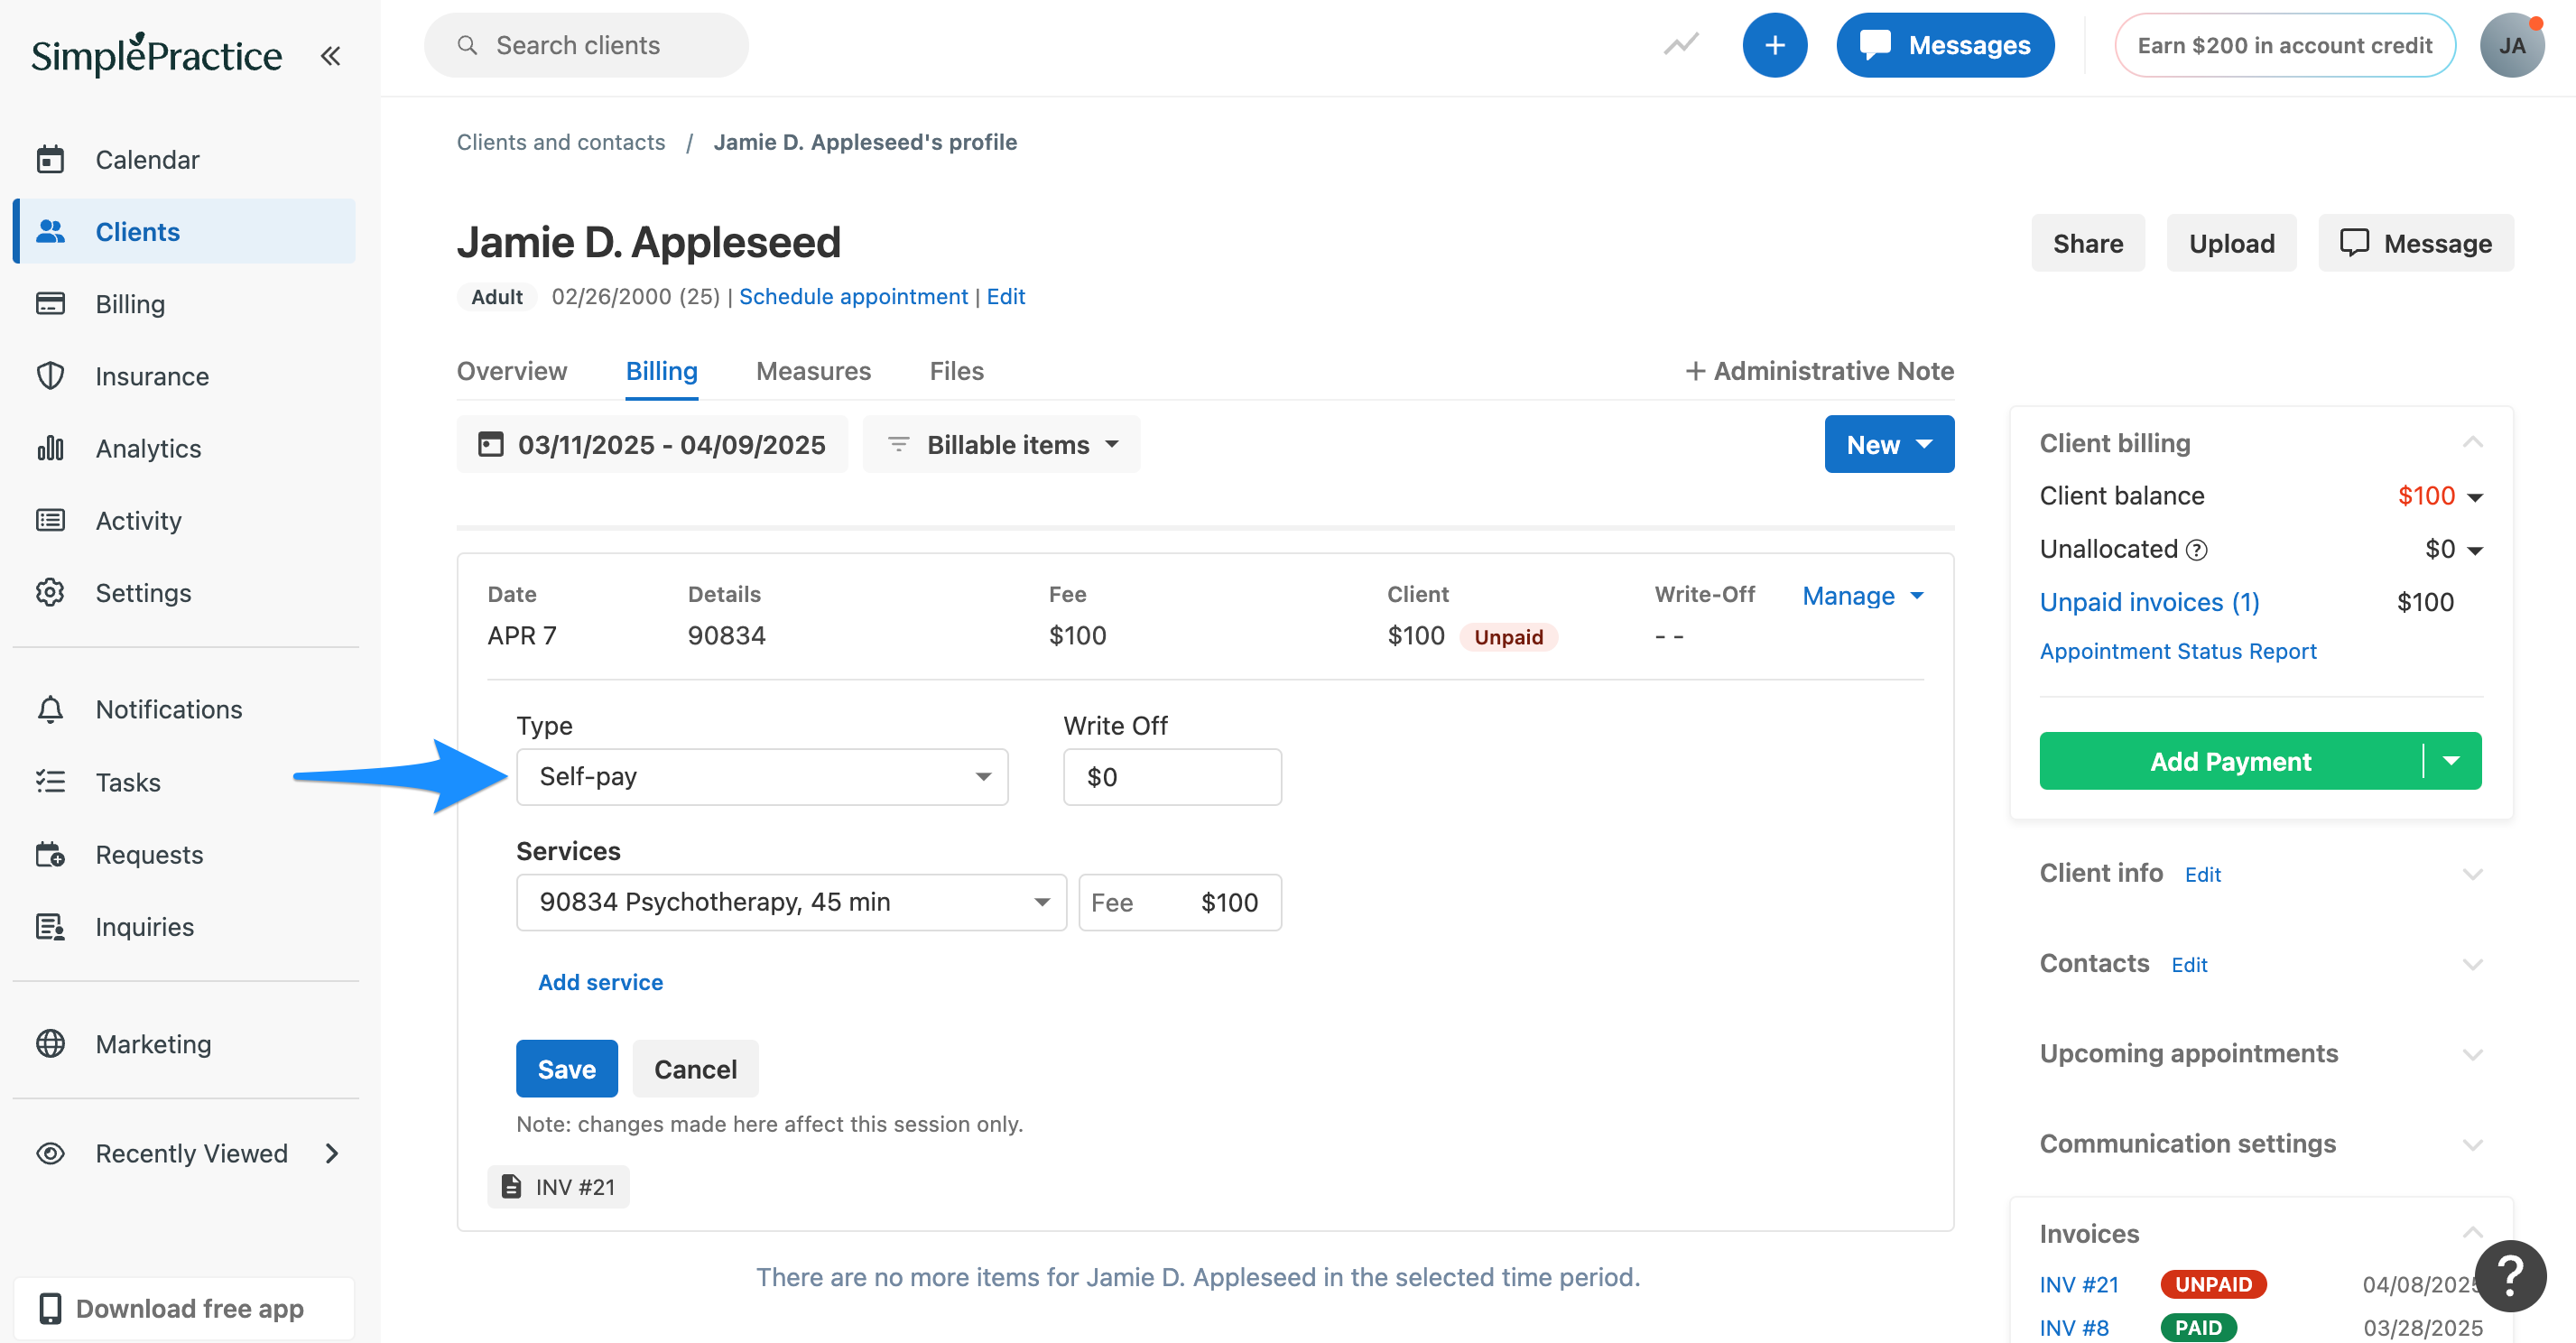Collapse the sidebar with the double chevron icon
2576x1343 pixels.
(x=330, y=56)
